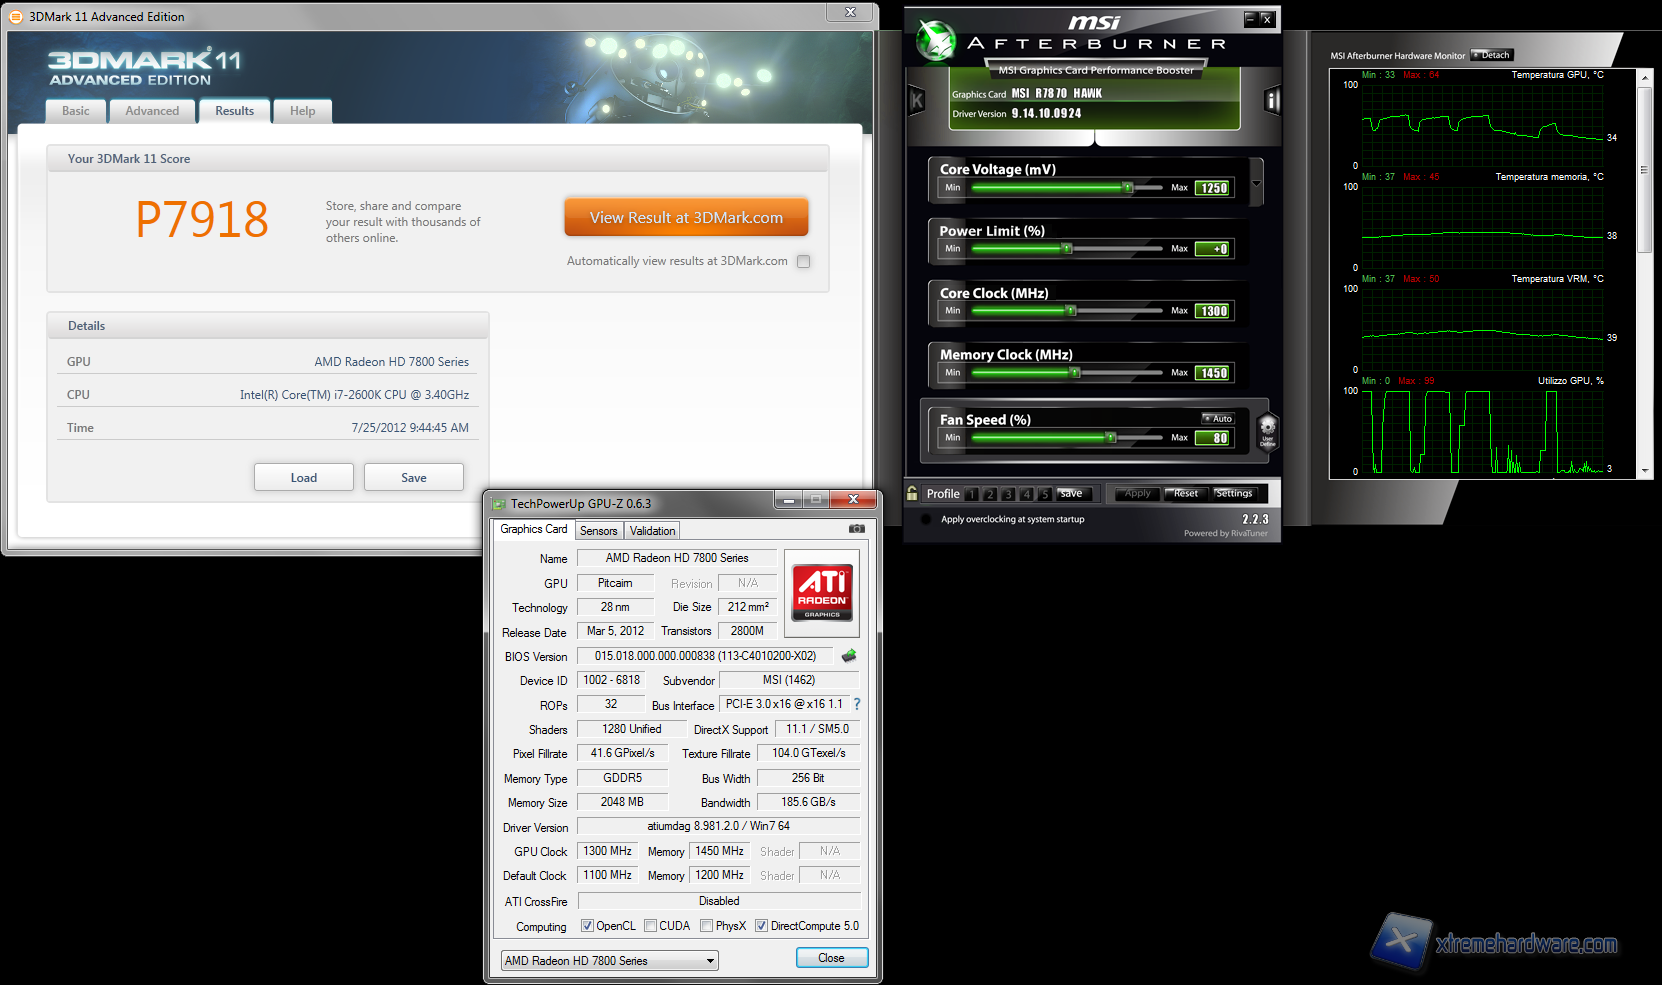Click the profile lock padlock icon
This screenshot has width=1662, height=985.
tap(912, 493)
